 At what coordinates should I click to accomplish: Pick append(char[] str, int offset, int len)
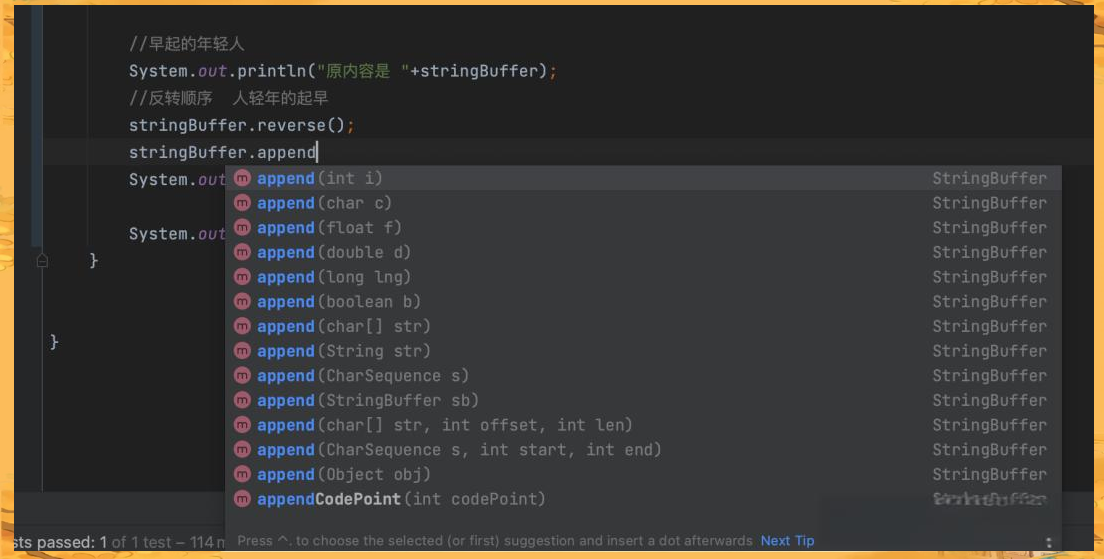pos(643,425)
